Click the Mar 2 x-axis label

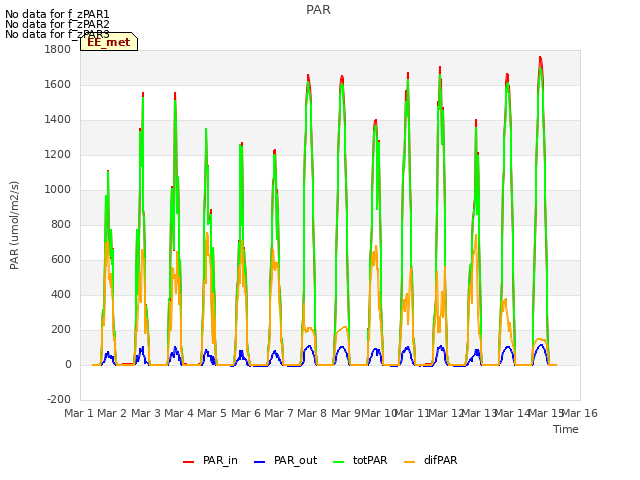point(112,413)
